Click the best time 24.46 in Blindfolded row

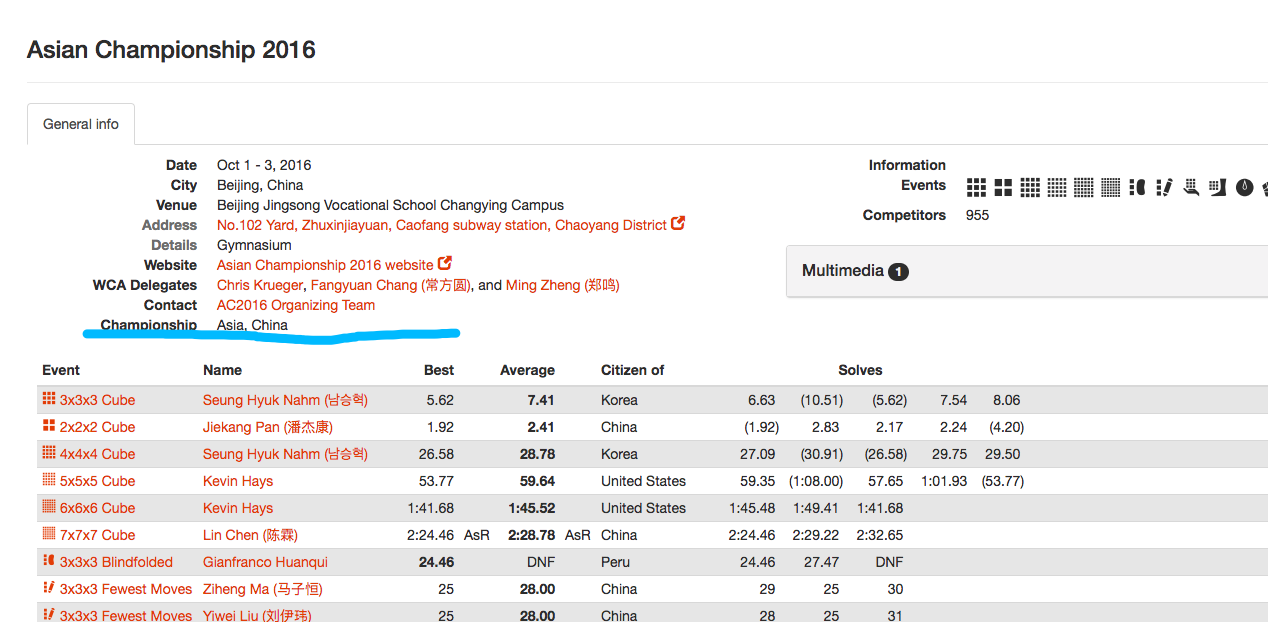[436, 562]
